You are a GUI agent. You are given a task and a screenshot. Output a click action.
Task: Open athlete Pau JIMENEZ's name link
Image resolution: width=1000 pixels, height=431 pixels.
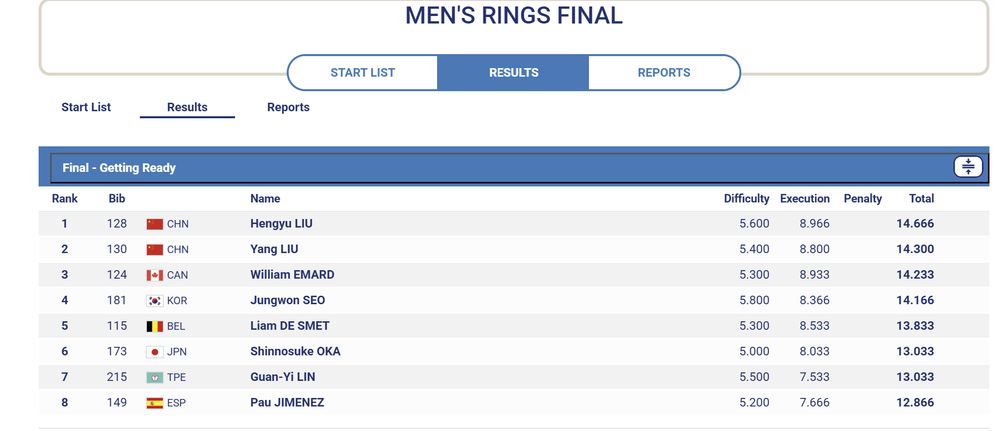click(287, 402)
